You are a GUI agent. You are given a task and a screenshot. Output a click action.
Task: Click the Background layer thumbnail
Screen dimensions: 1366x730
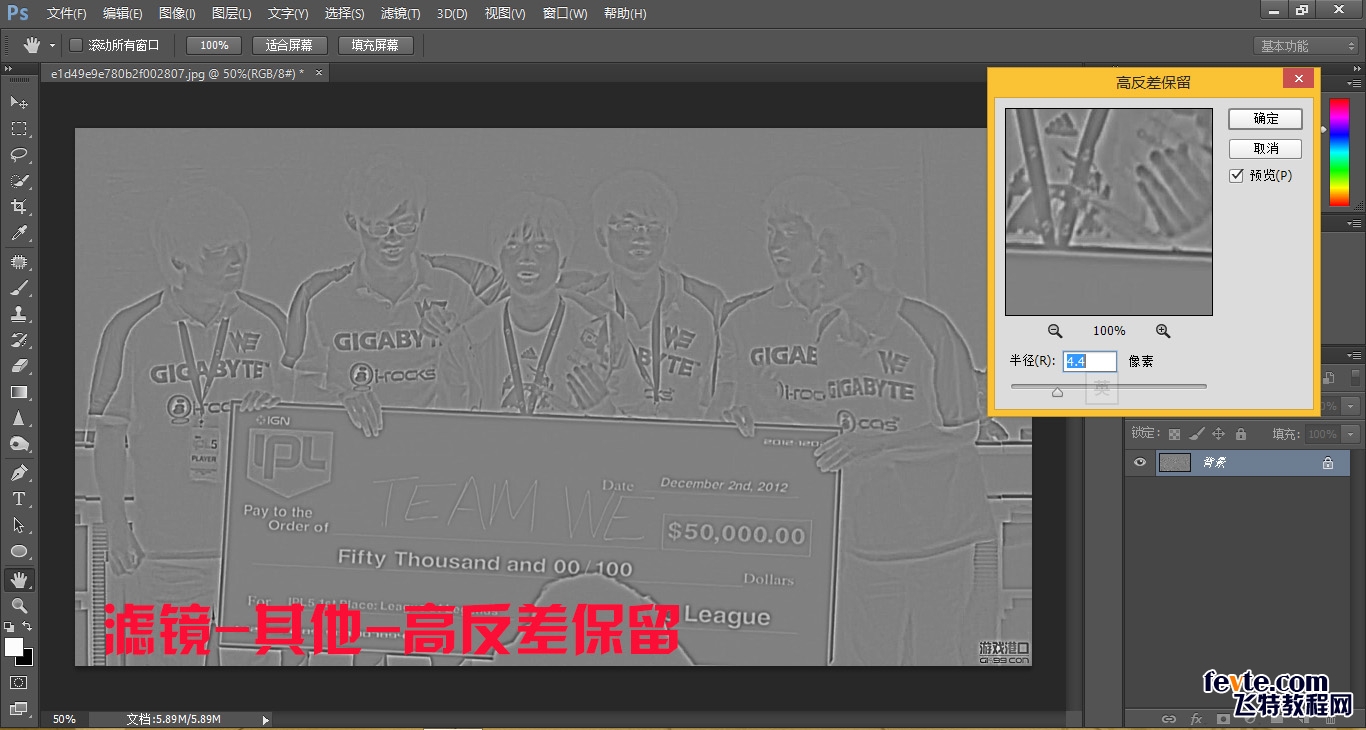pyautogui.click(x=1174, y=463)
